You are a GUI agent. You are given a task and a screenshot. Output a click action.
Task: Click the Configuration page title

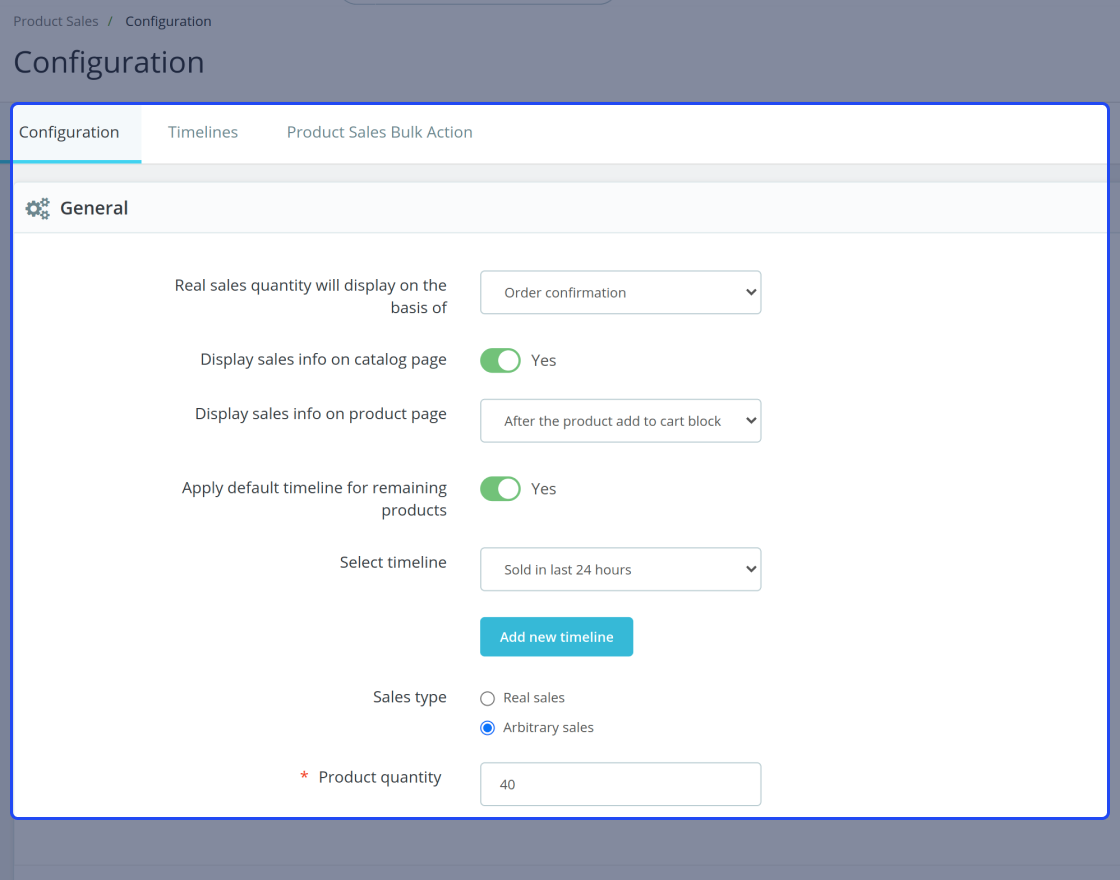click(109, 62)
